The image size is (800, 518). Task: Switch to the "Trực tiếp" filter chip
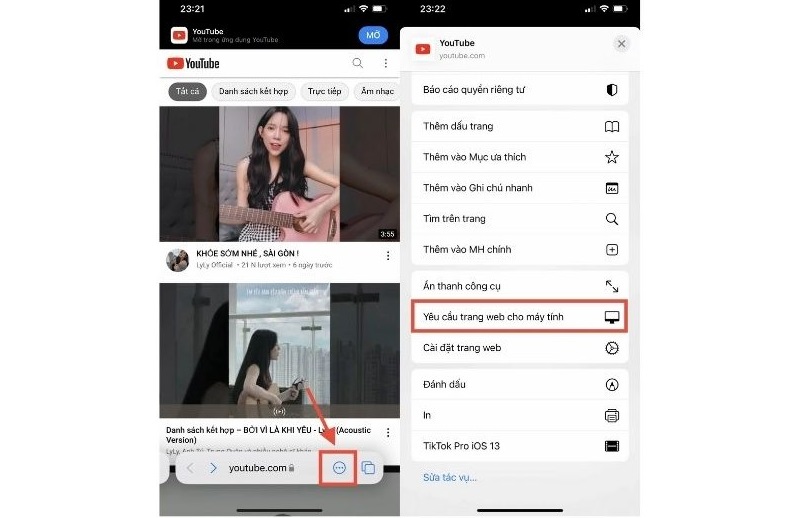324,91
